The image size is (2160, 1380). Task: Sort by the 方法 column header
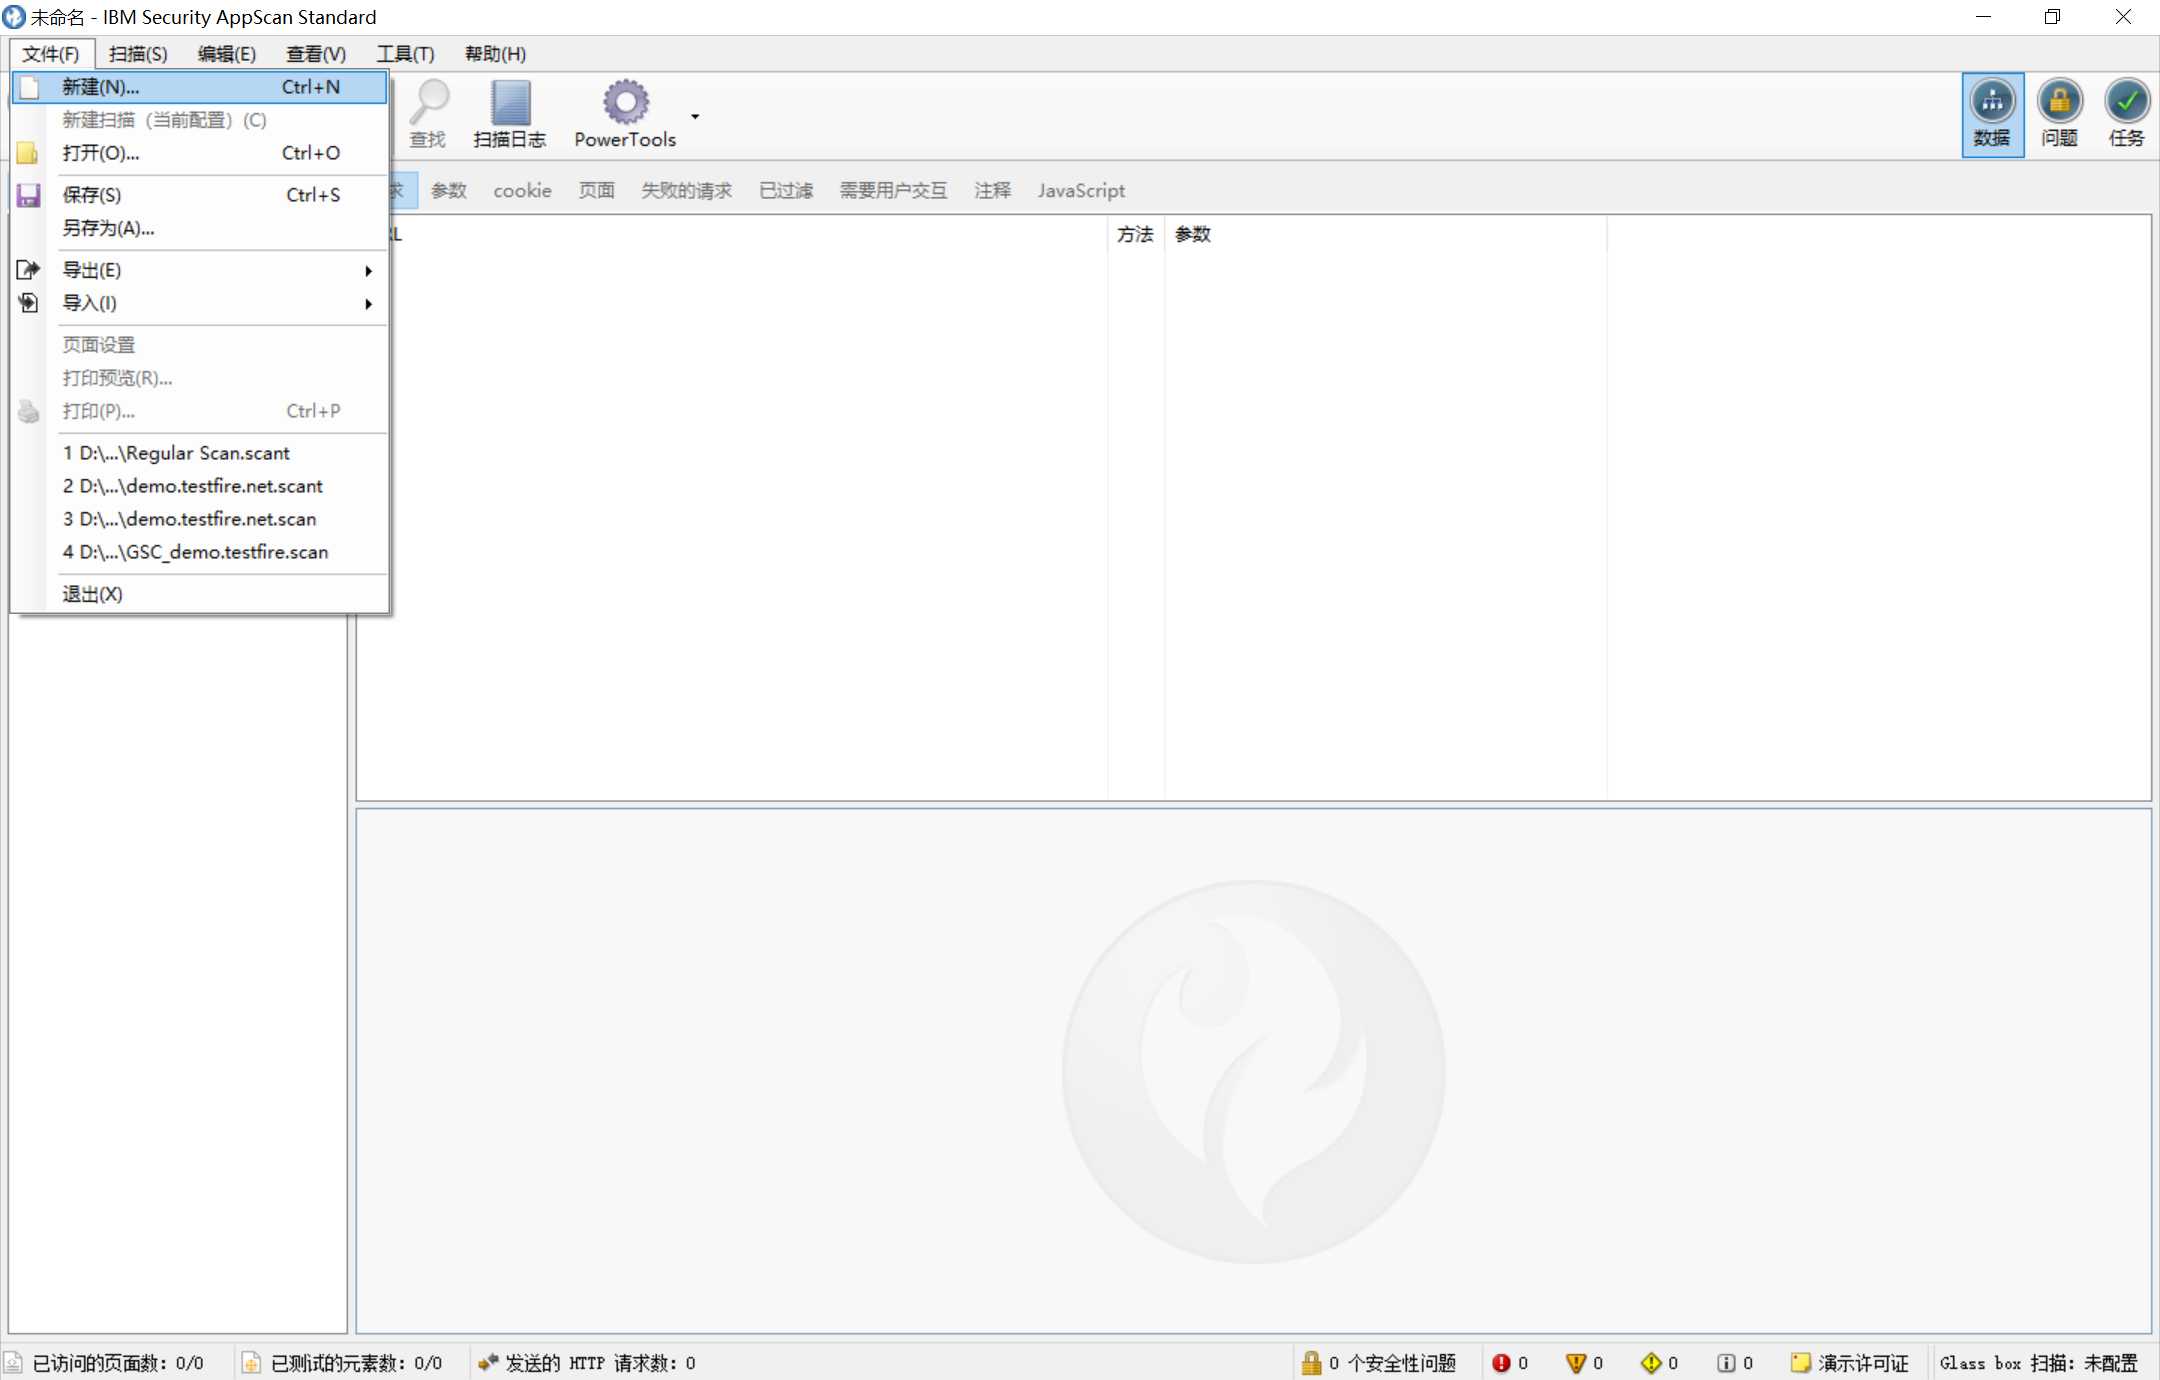[1136, 234]
